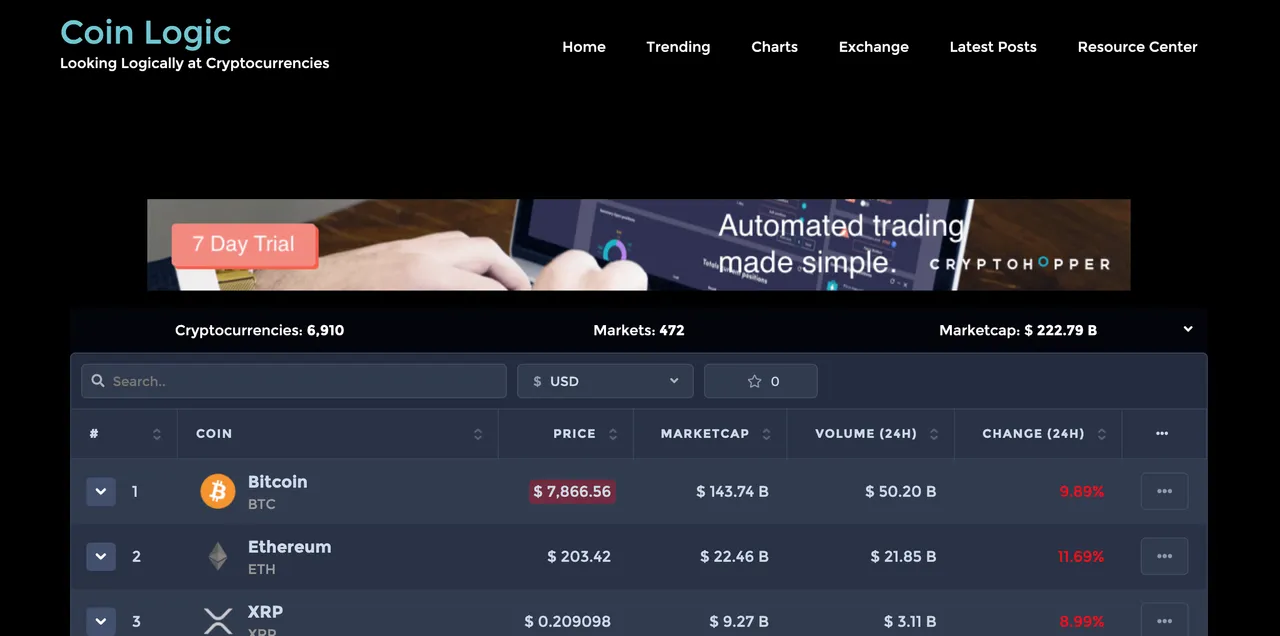Click the BTC ticker symbol

(262, 504)
